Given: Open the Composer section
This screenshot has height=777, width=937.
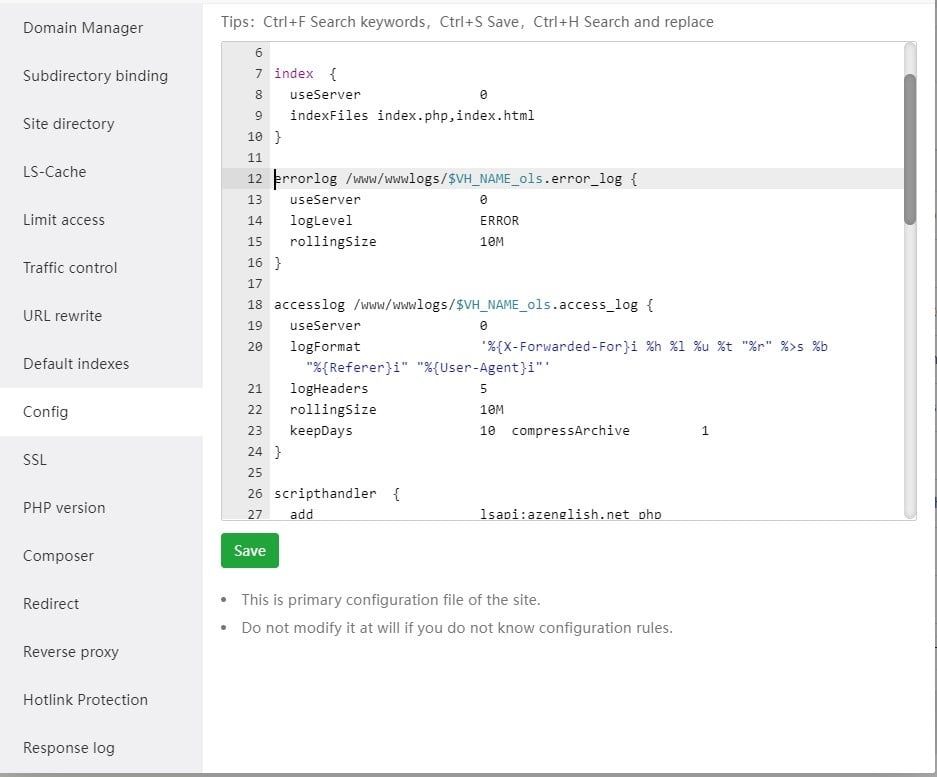Looking at the screenshot, I should 58,556.
